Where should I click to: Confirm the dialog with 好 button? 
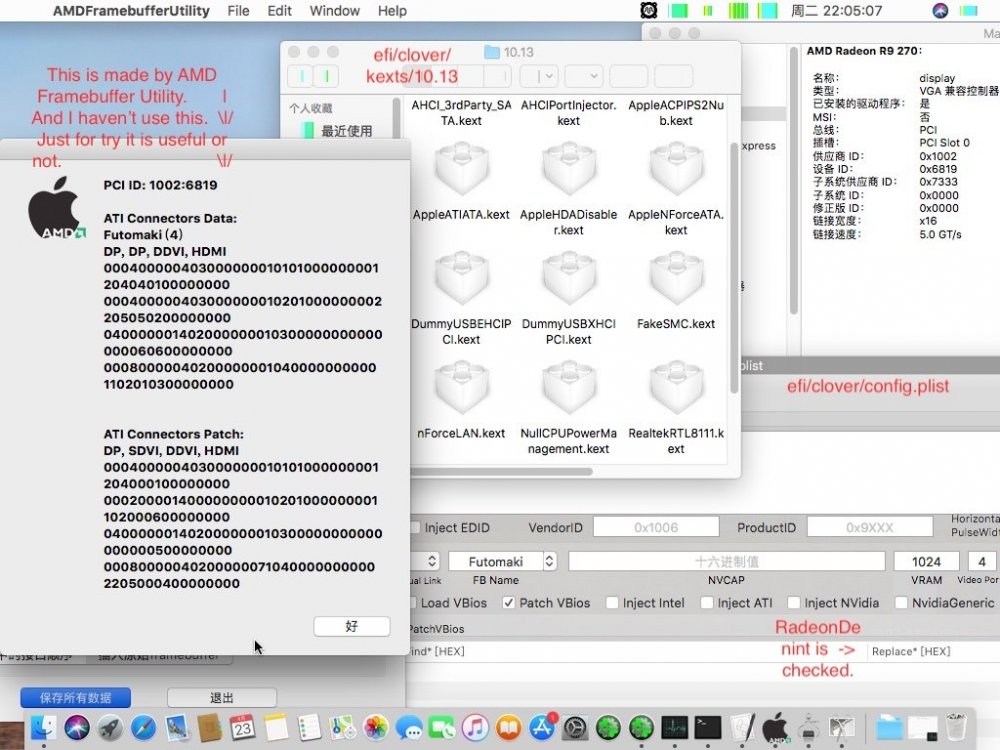pyautogui.click(x=351, y=626)
